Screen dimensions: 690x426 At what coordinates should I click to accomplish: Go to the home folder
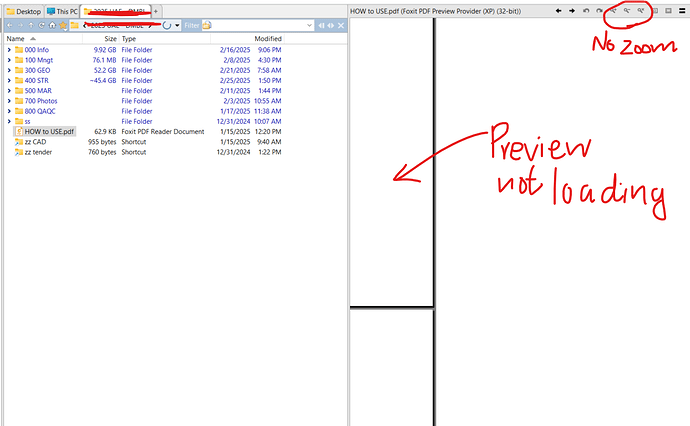coord(52,26)
